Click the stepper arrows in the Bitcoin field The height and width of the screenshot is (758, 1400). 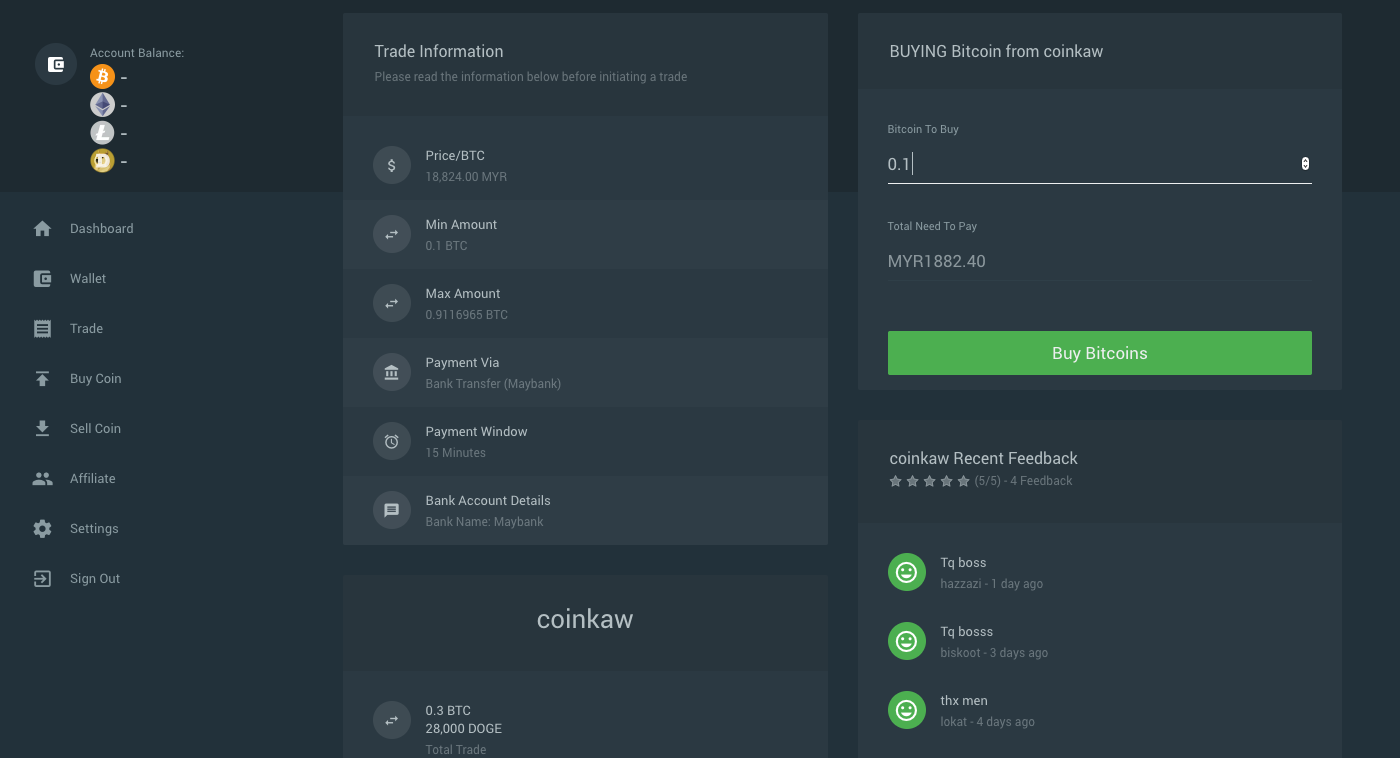pos(1305,164)
